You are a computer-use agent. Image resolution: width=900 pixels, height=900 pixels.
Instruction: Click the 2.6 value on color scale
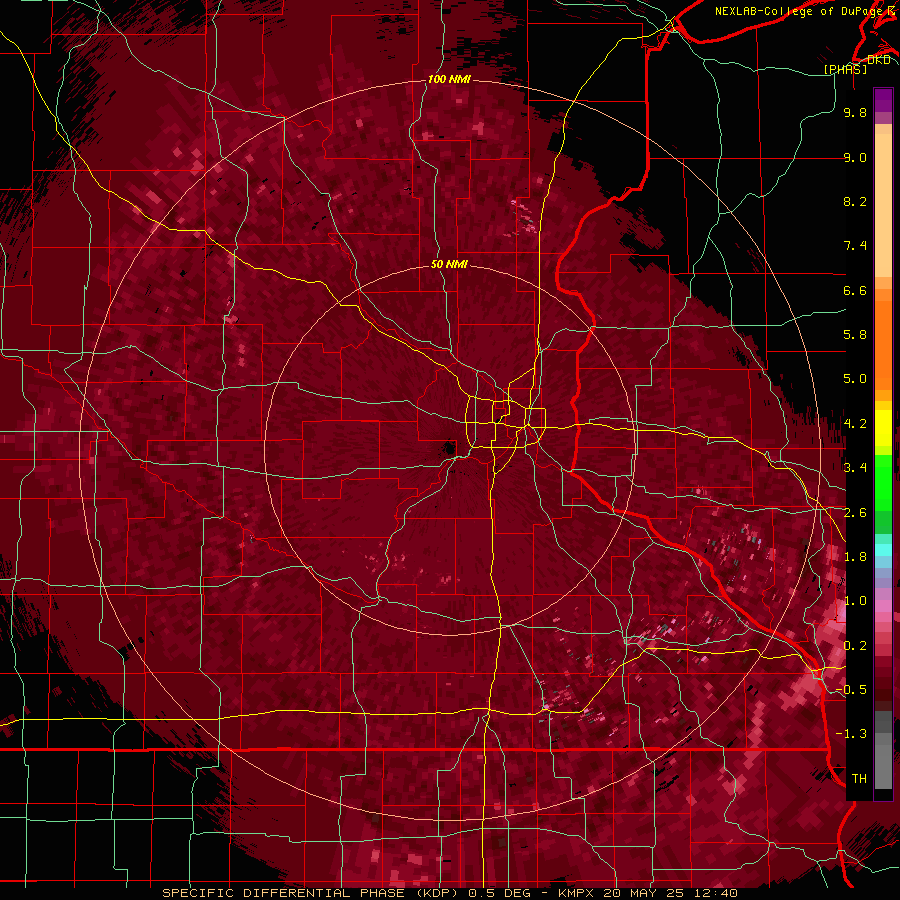tap(855, 513)
